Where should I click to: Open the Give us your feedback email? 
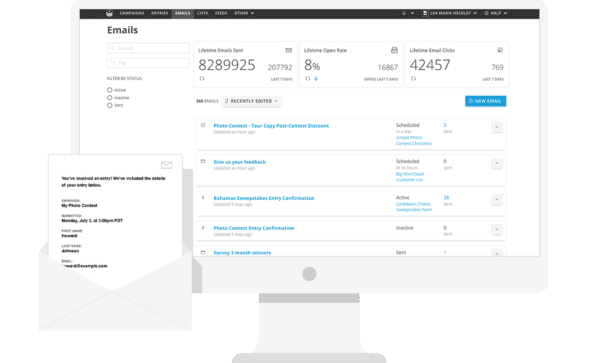tap(240, 162)
